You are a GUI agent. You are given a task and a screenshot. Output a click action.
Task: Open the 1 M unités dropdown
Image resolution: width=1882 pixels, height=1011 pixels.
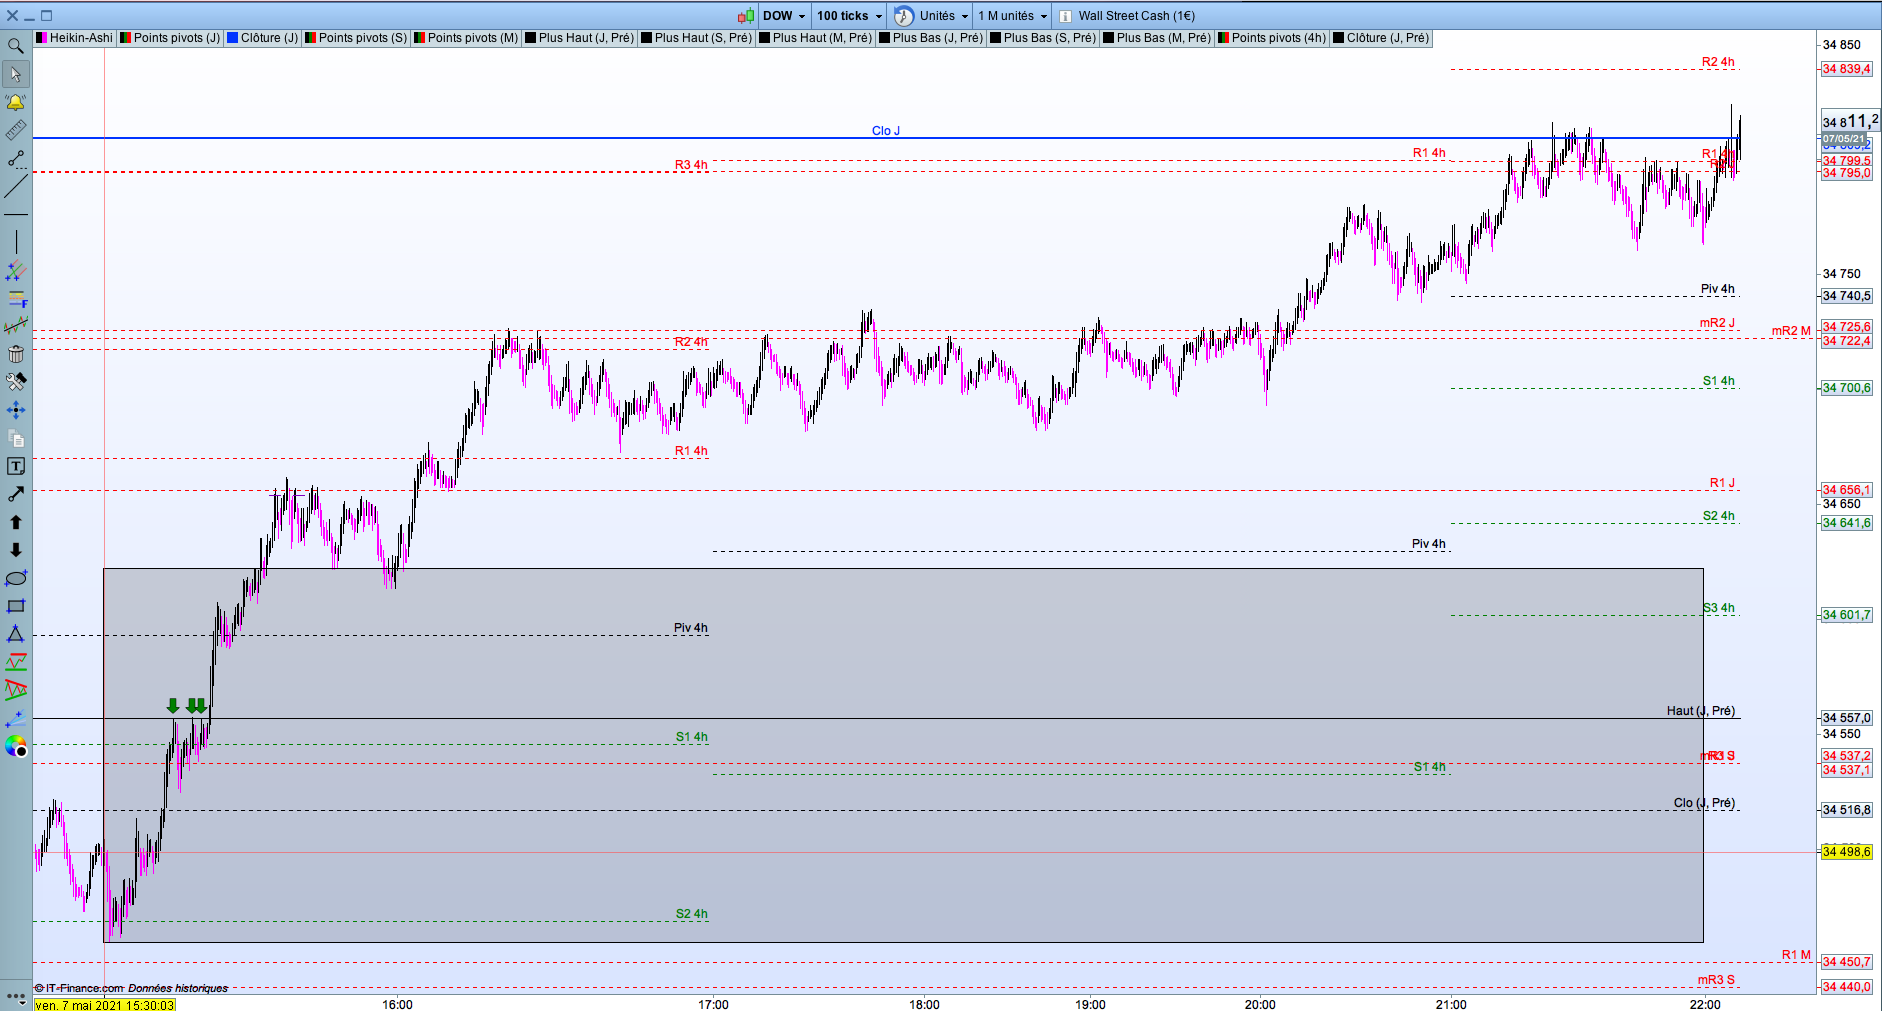[1012, 16]
